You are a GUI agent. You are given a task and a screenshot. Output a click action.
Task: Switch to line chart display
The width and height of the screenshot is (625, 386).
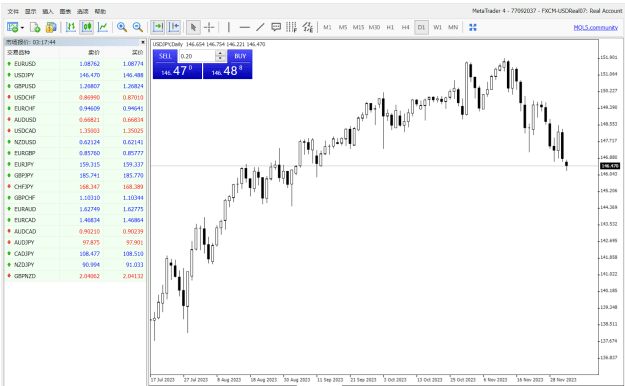click(x=103, y=27)
